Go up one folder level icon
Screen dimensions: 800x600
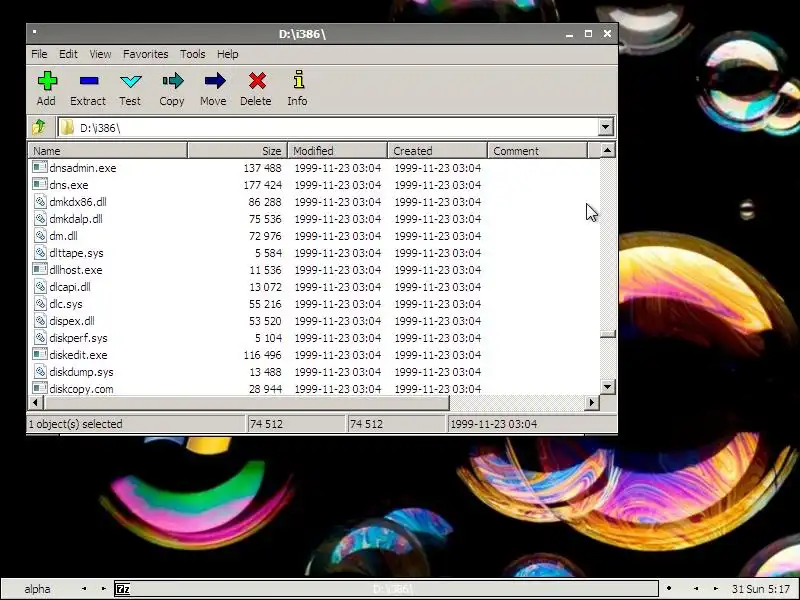coord(39,127)
